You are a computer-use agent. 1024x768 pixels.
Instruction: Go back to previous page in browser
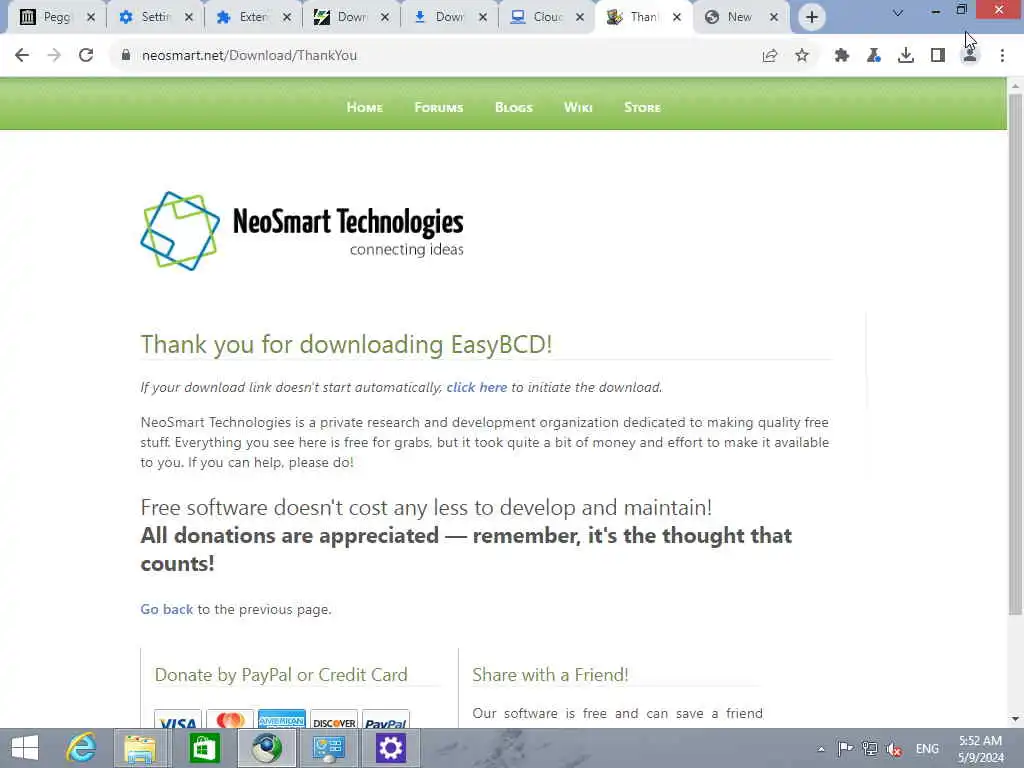click(x=22, y=56)
